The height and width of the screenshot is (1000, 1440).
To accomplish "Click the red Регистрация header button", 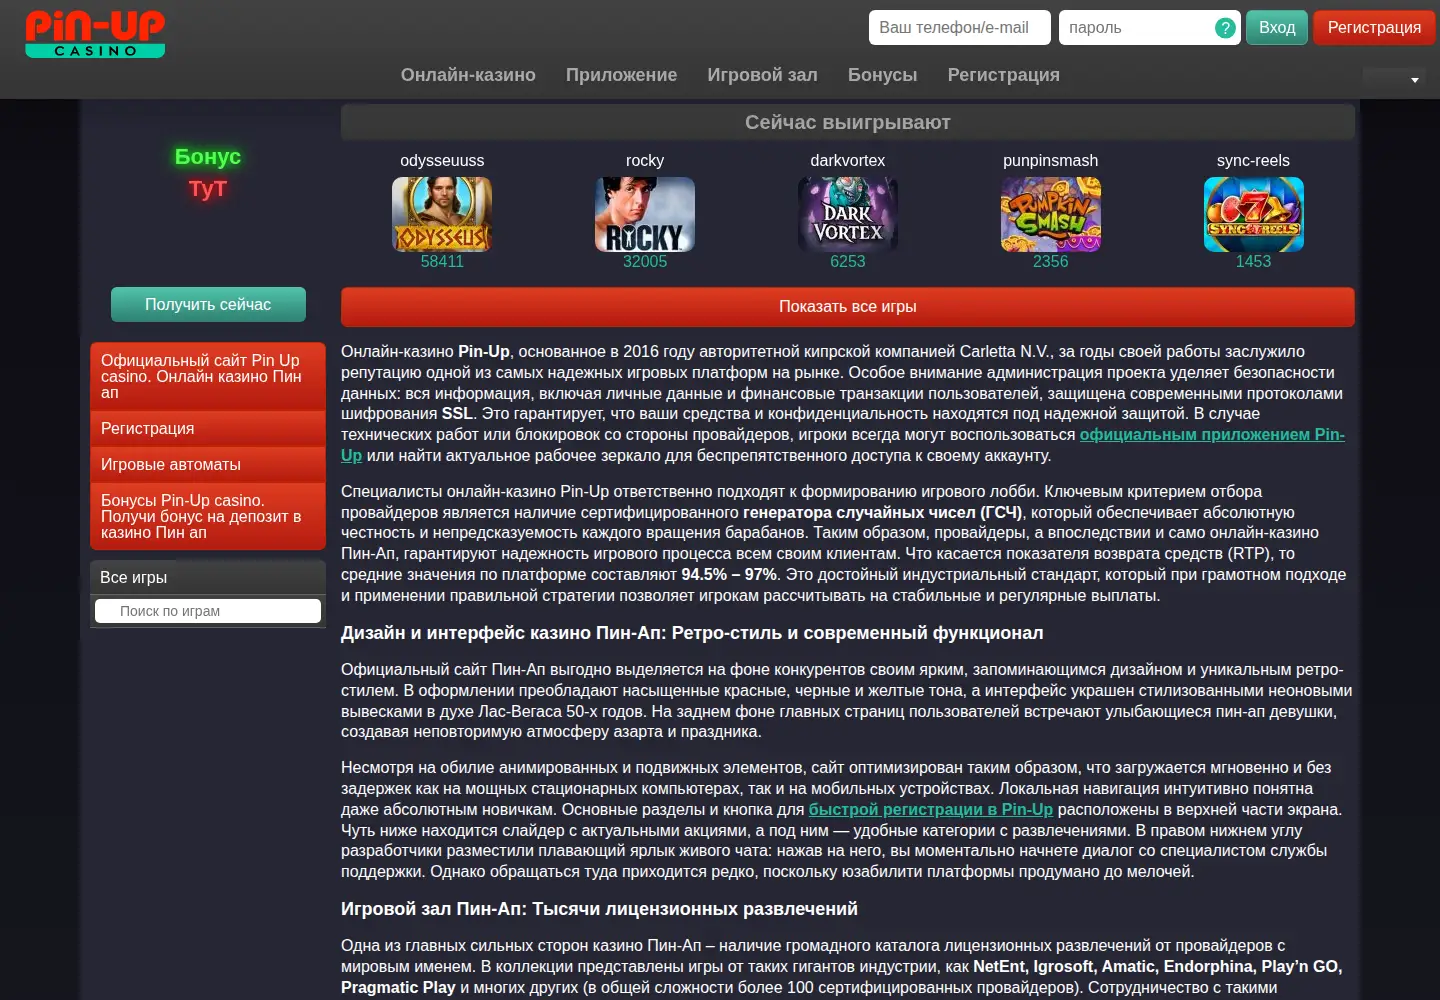I will (1374, 28).
